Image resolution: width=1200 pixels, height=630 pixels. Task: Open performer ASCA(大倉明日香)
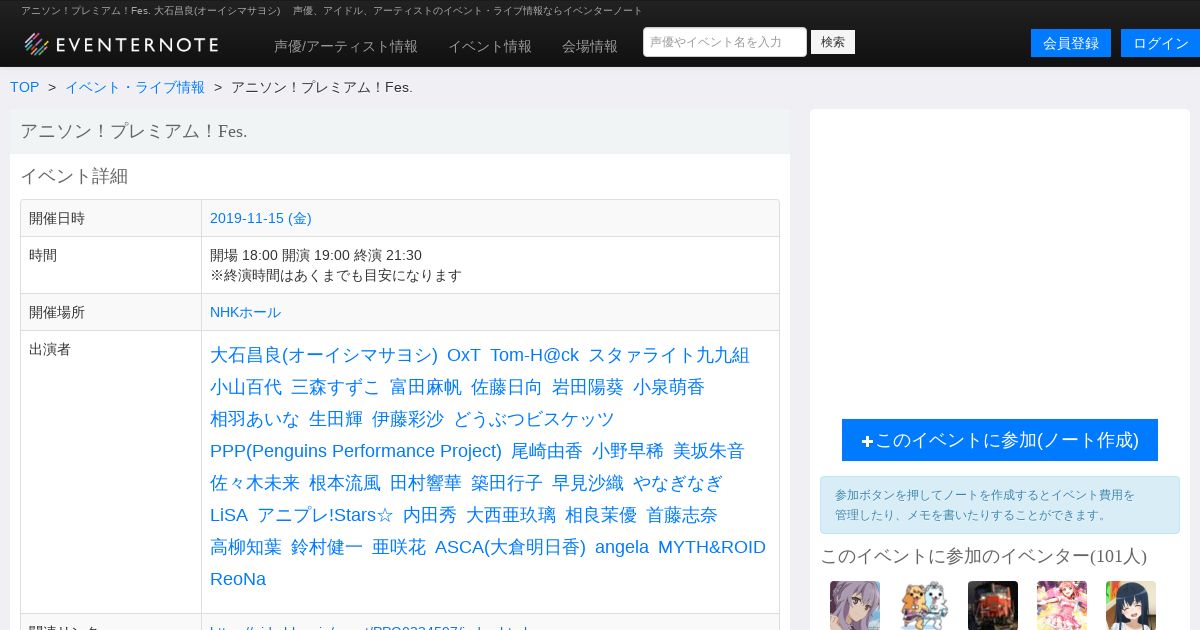(x=510, y=547)
